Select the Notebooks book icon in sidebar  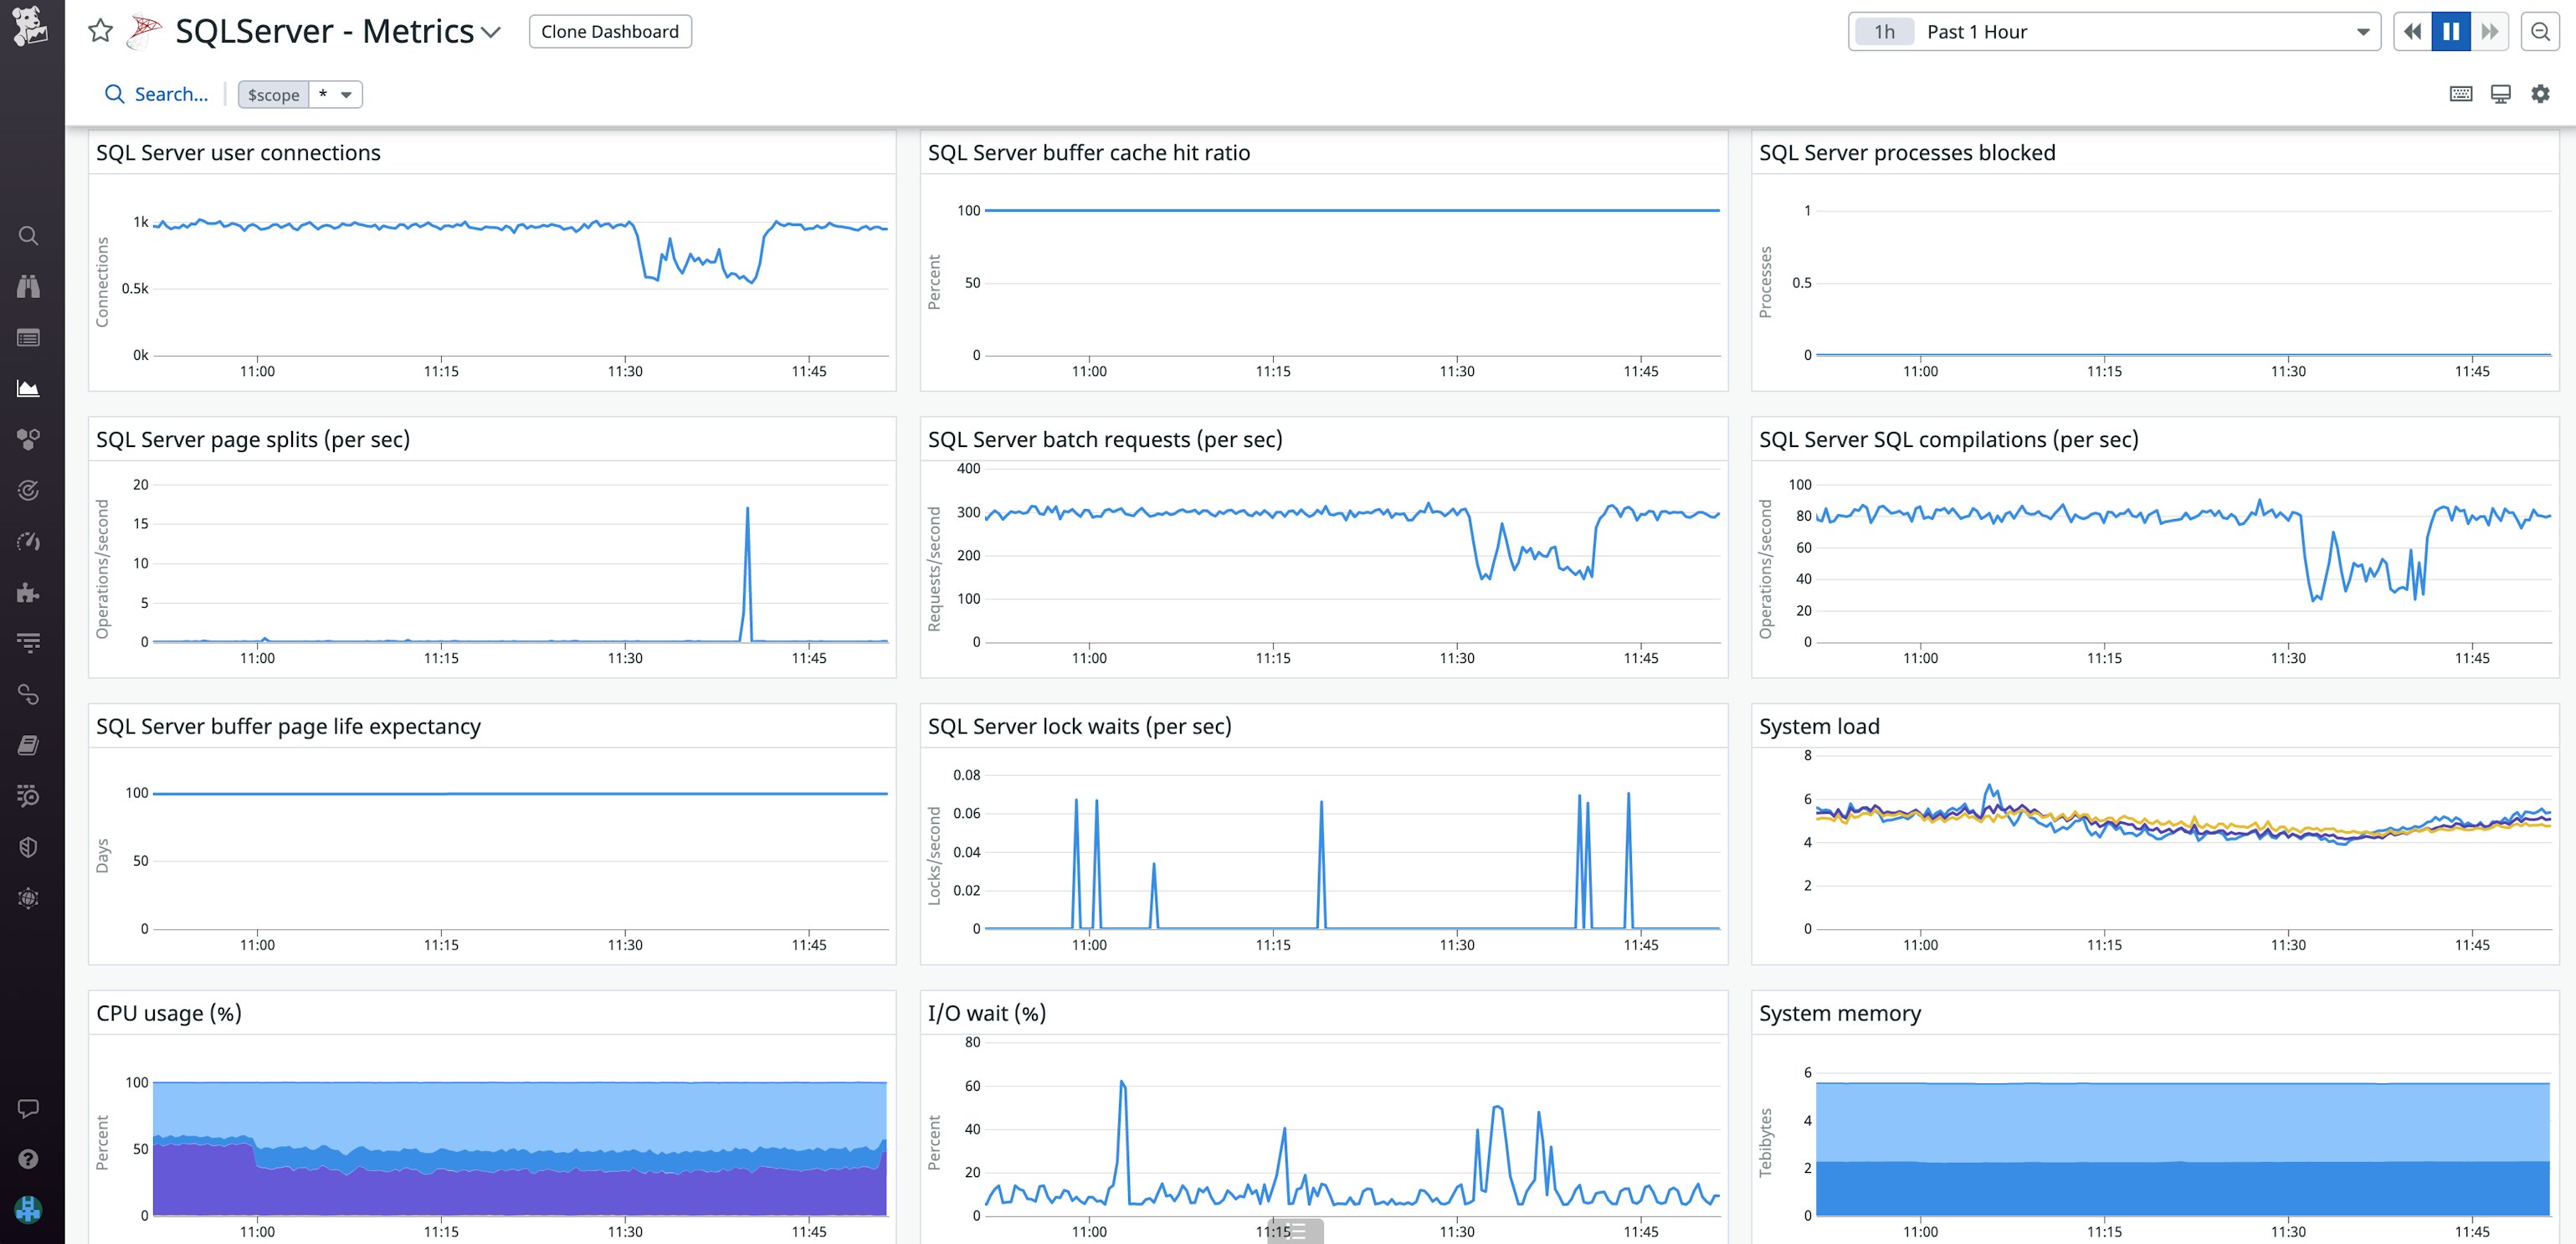28,744
